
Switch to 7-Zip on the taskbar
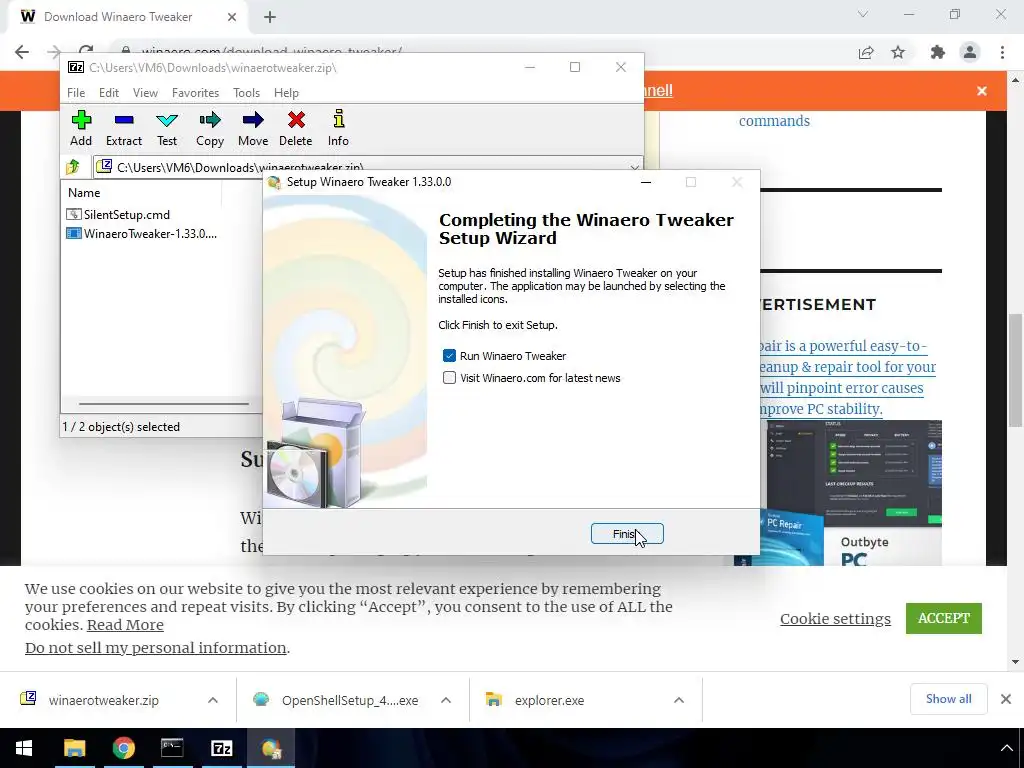click(221, 748)
